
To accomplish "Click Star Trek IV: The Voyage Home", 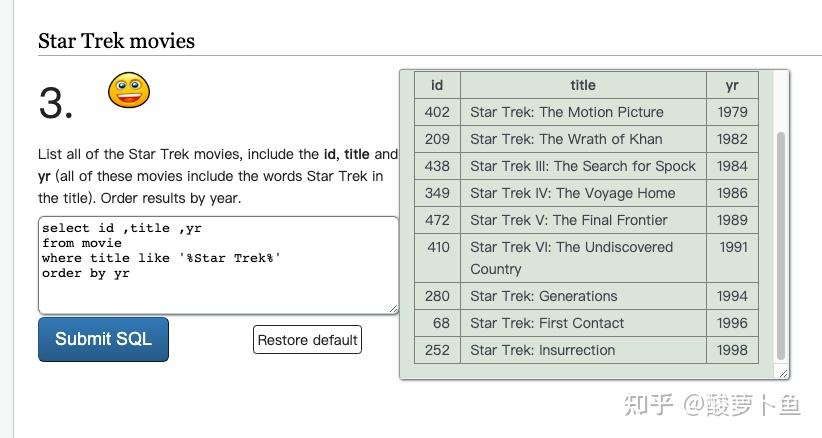I will [573, 193].
